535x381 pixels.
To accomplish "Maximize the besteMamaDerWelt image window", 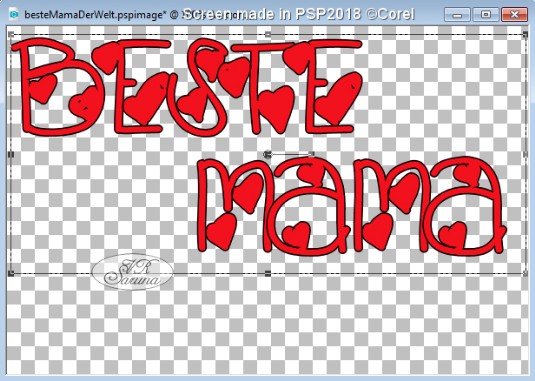I will click(x=486, y=15).
